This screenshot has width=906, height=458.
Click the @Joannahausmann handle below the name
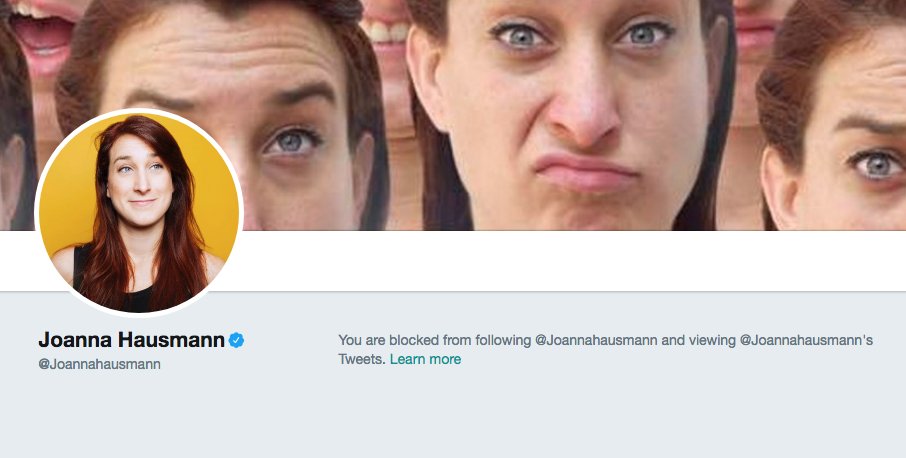[x=99, y=364]
